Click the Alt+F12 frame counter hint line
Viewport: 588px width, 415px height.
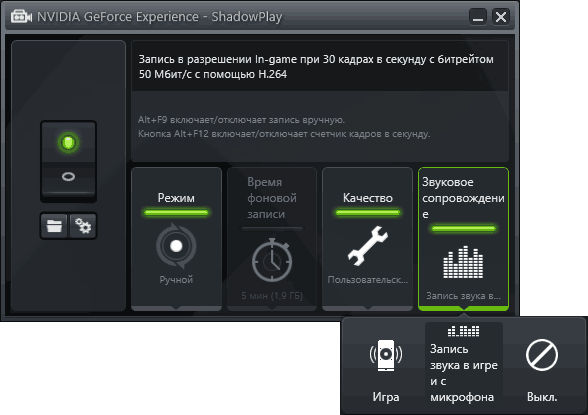coord(284,134)
